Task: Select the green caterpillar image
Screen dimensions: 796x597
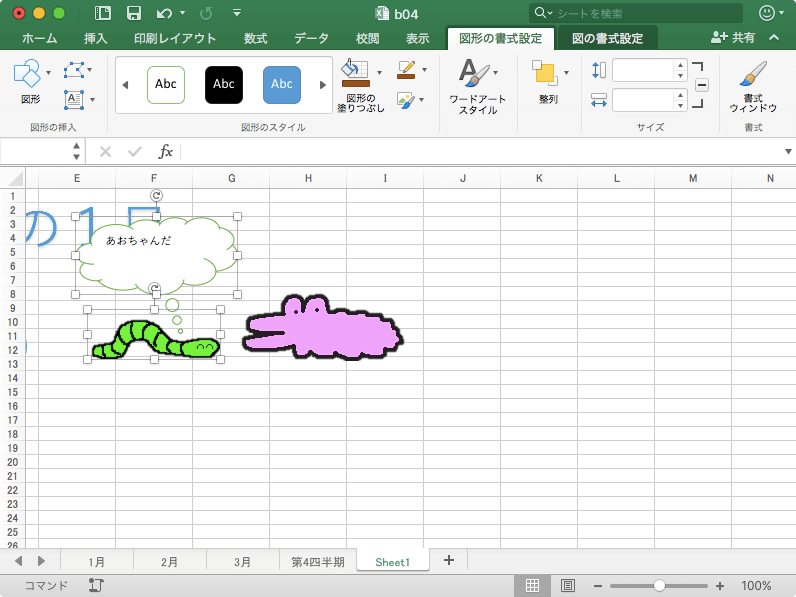Action: pyautogui.click(x=155, y=339)
